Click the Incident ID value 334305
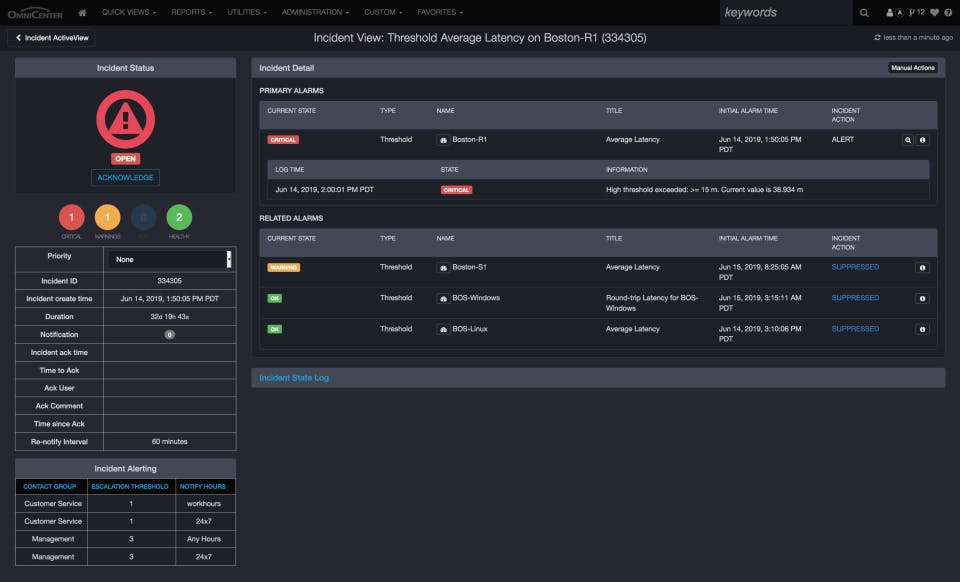 coord(170,281)
